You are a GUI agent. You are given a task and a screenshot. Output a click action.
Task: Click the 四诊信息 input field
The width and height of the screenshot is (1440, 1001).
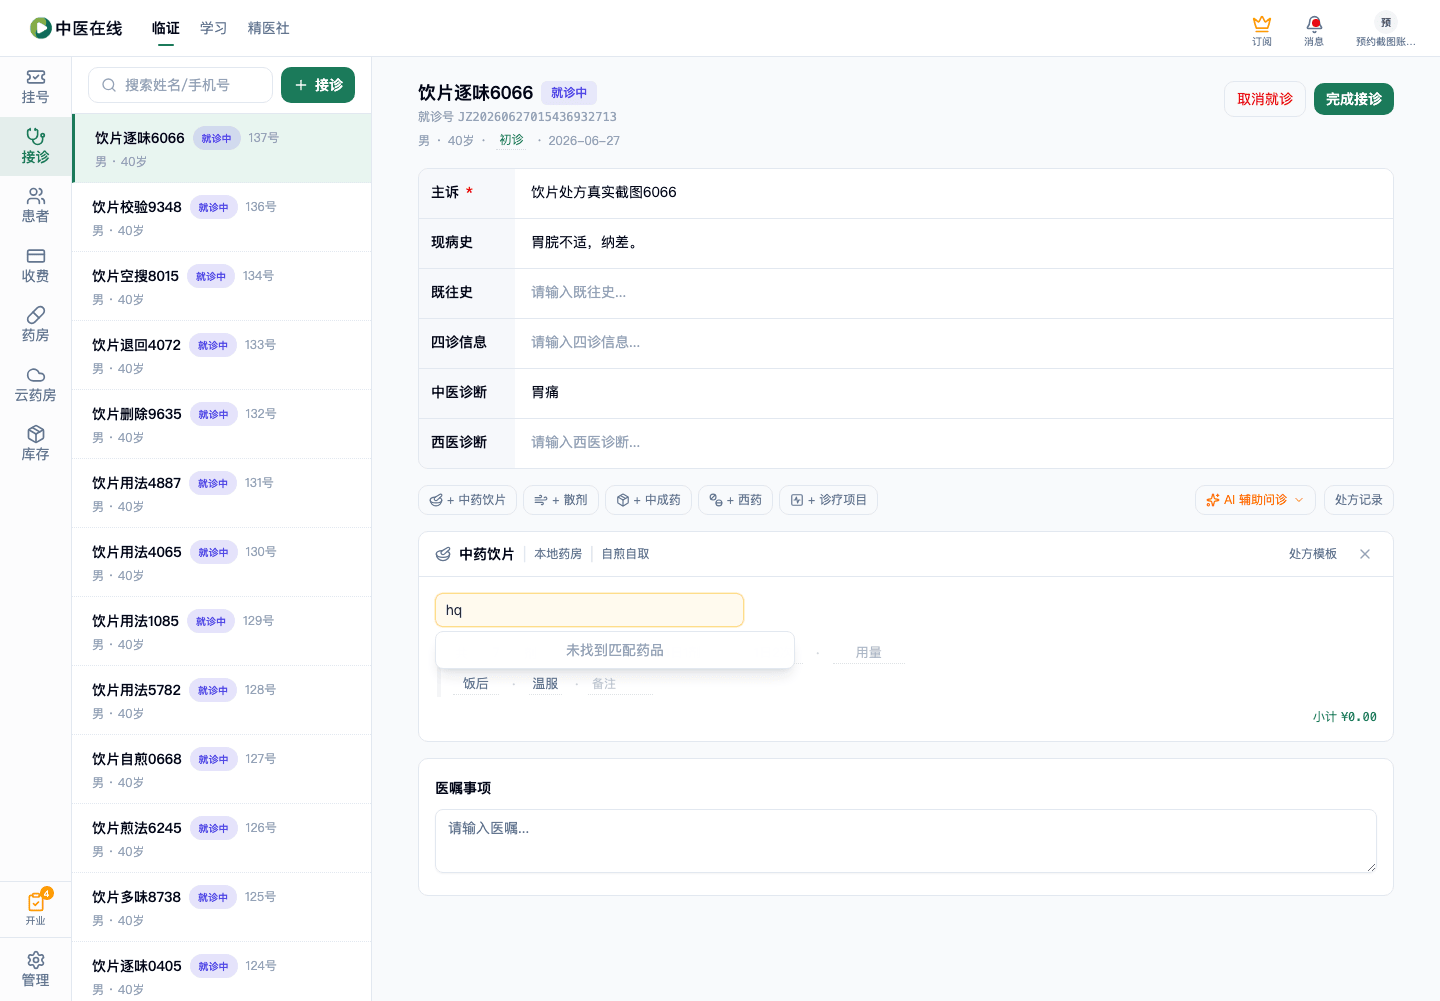(x=954, y=342)
